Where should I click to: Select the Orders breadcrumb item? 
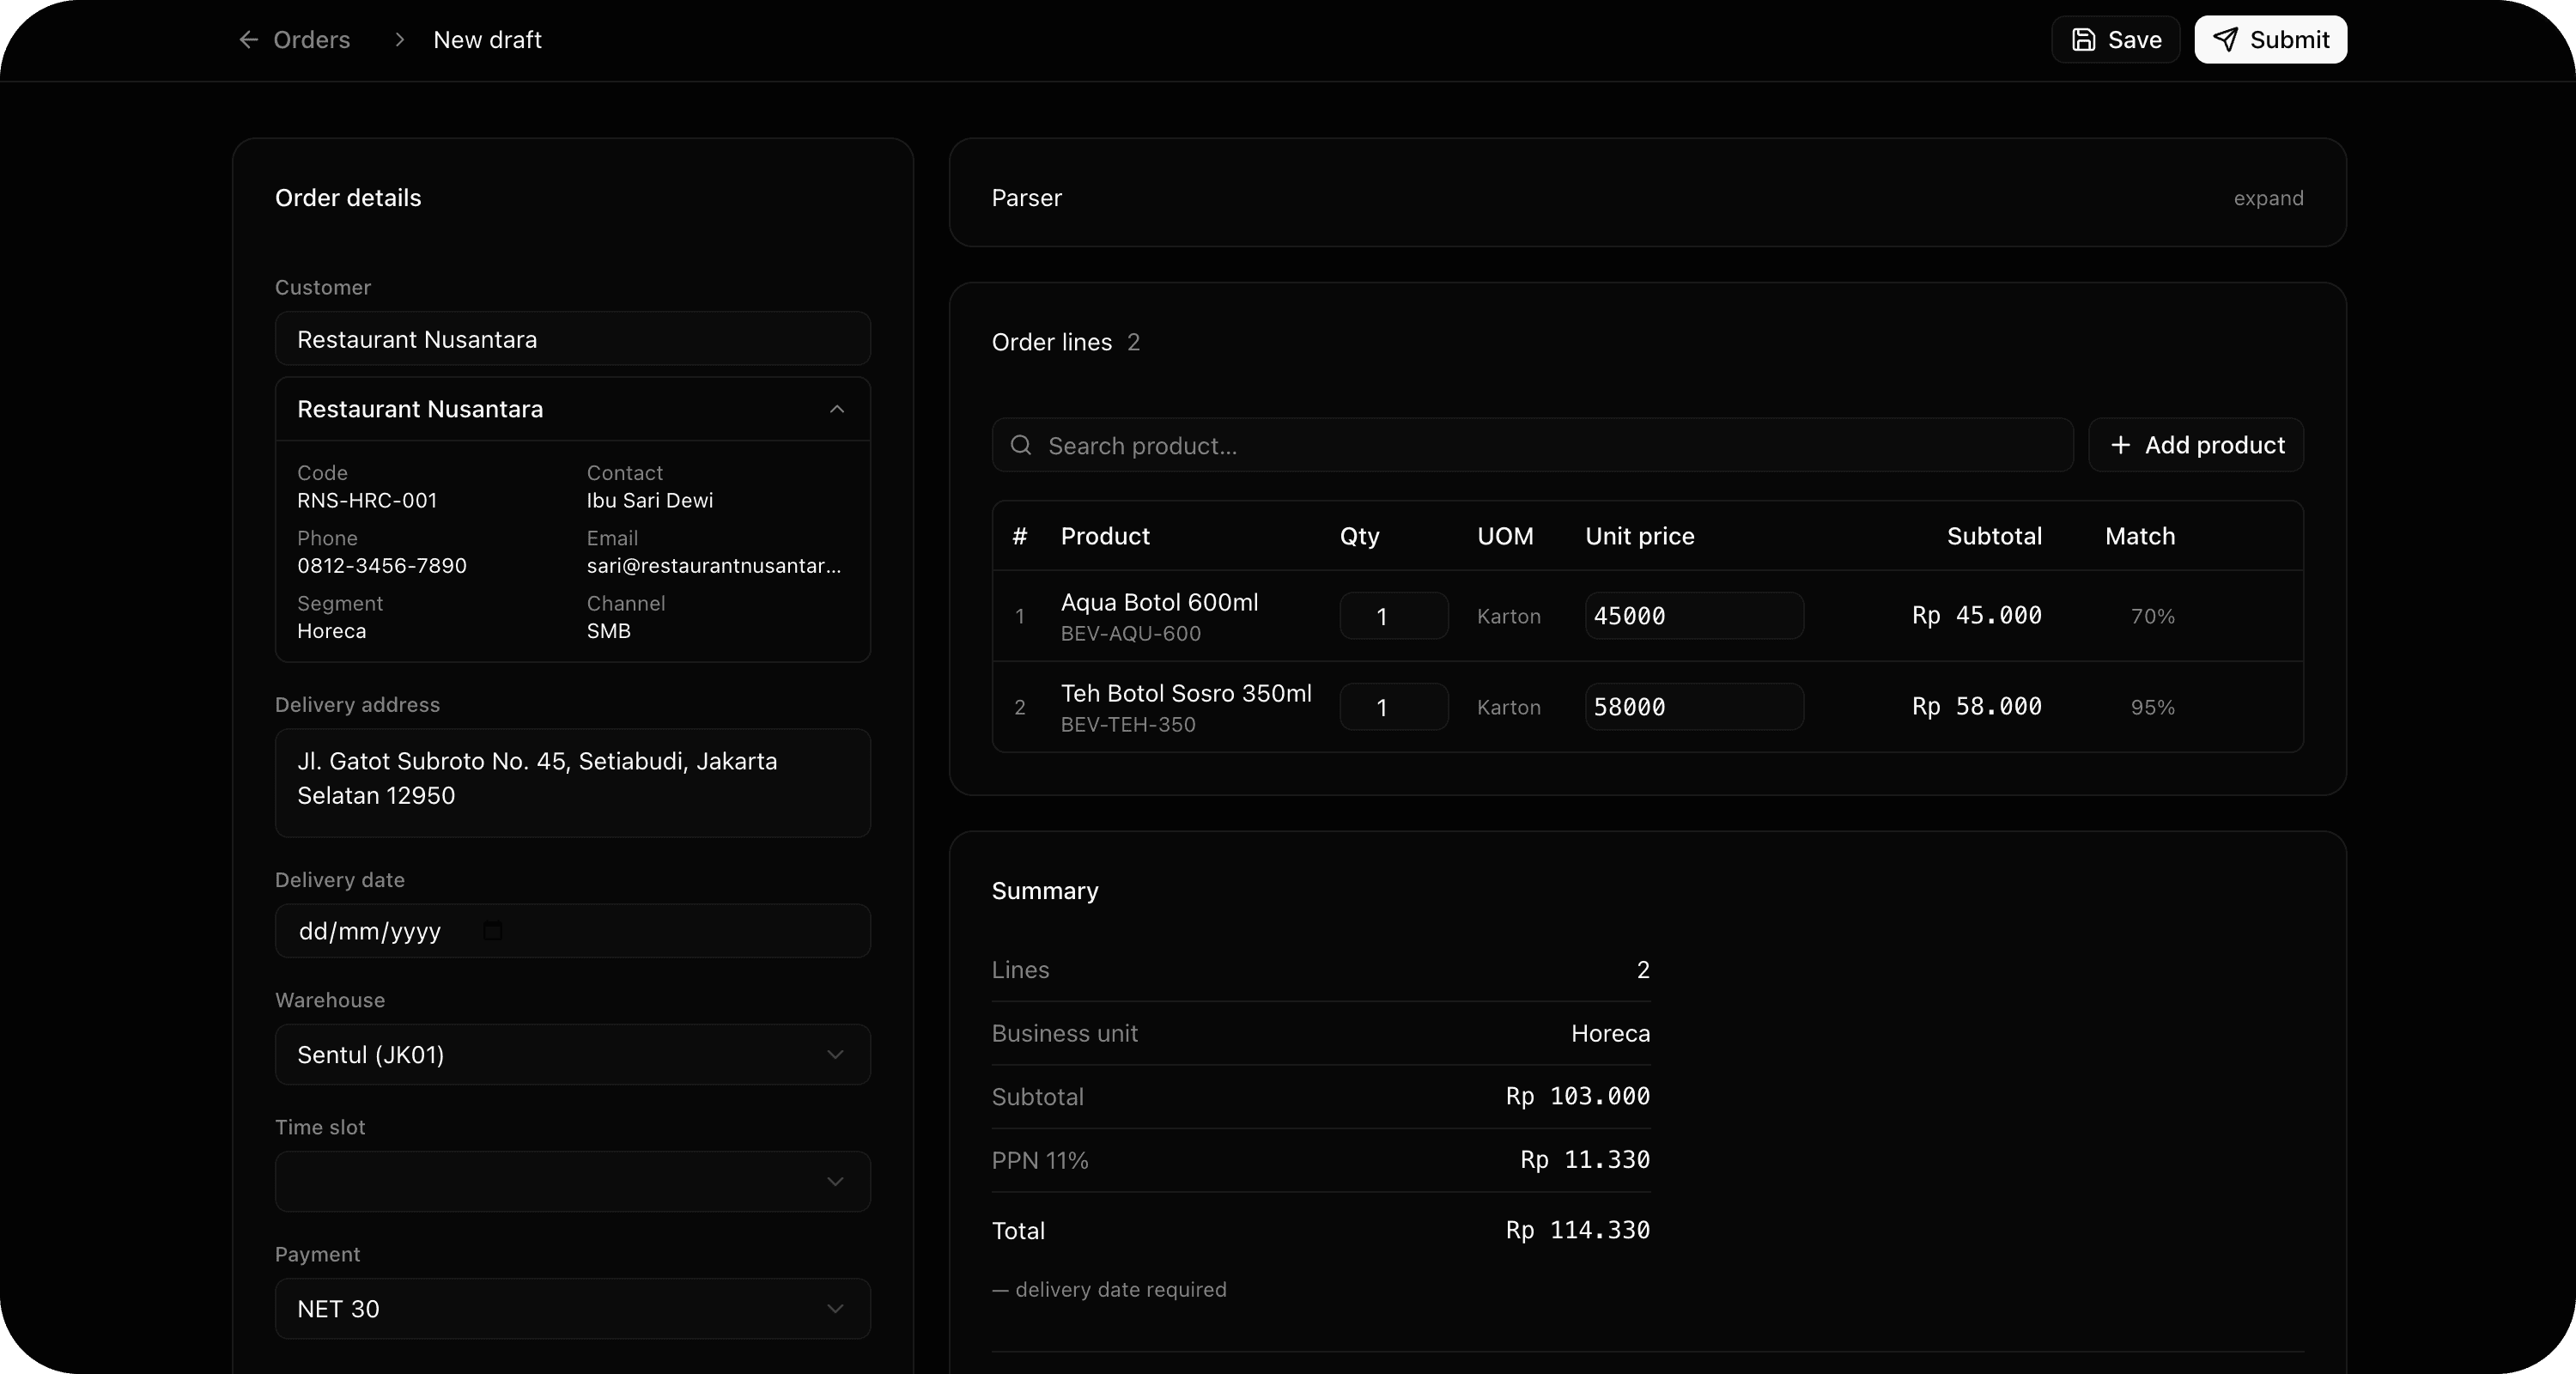point(310,40)
